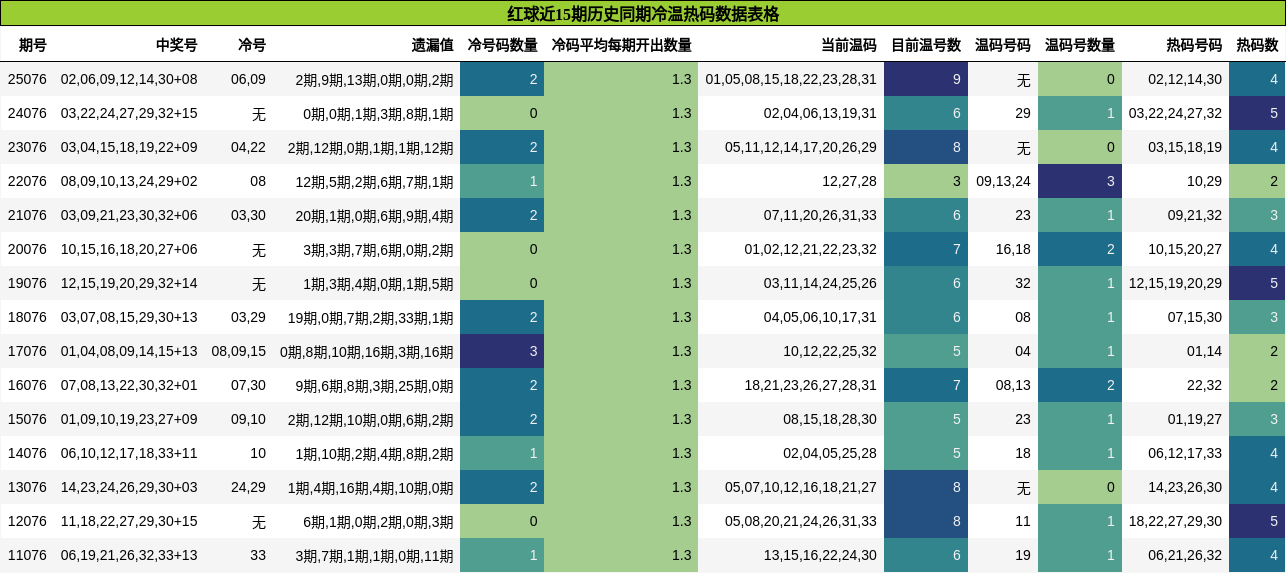This screenshot has width=1286, height=573.
Task: Click period cell 16076
Action: (x=27, y=385)
